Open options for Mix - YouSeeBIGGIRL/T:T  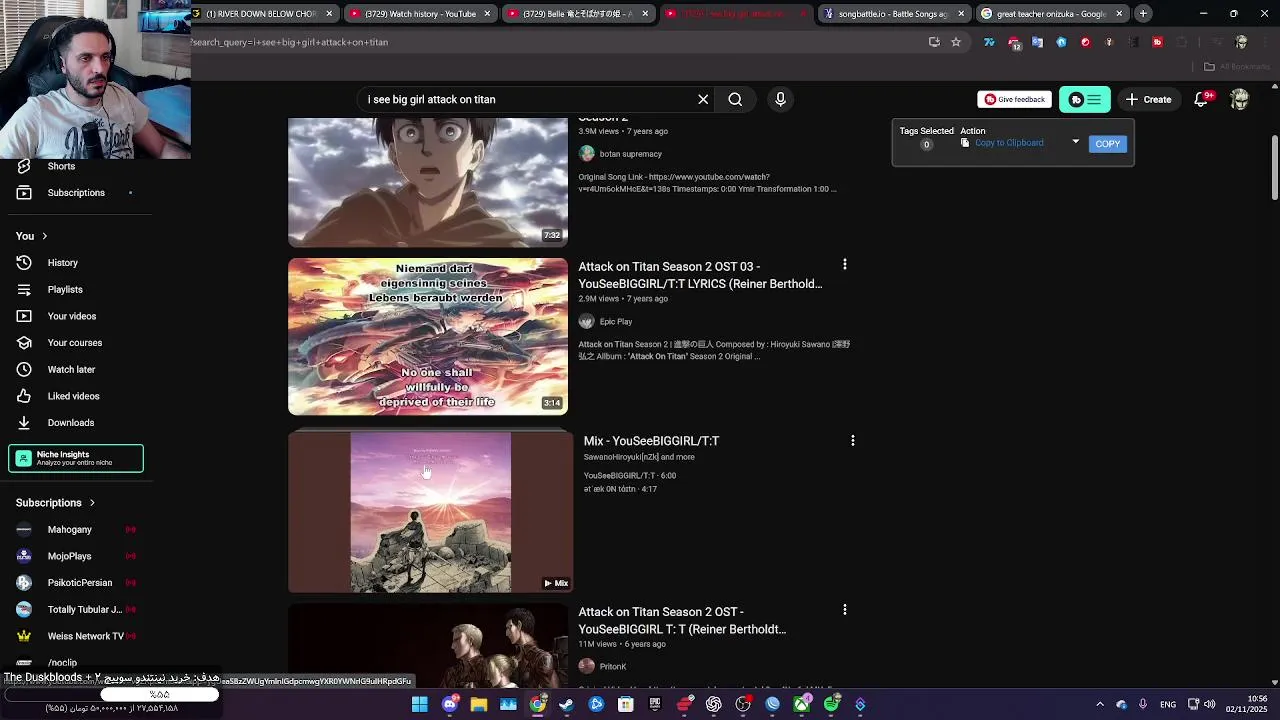click(853, 440)
